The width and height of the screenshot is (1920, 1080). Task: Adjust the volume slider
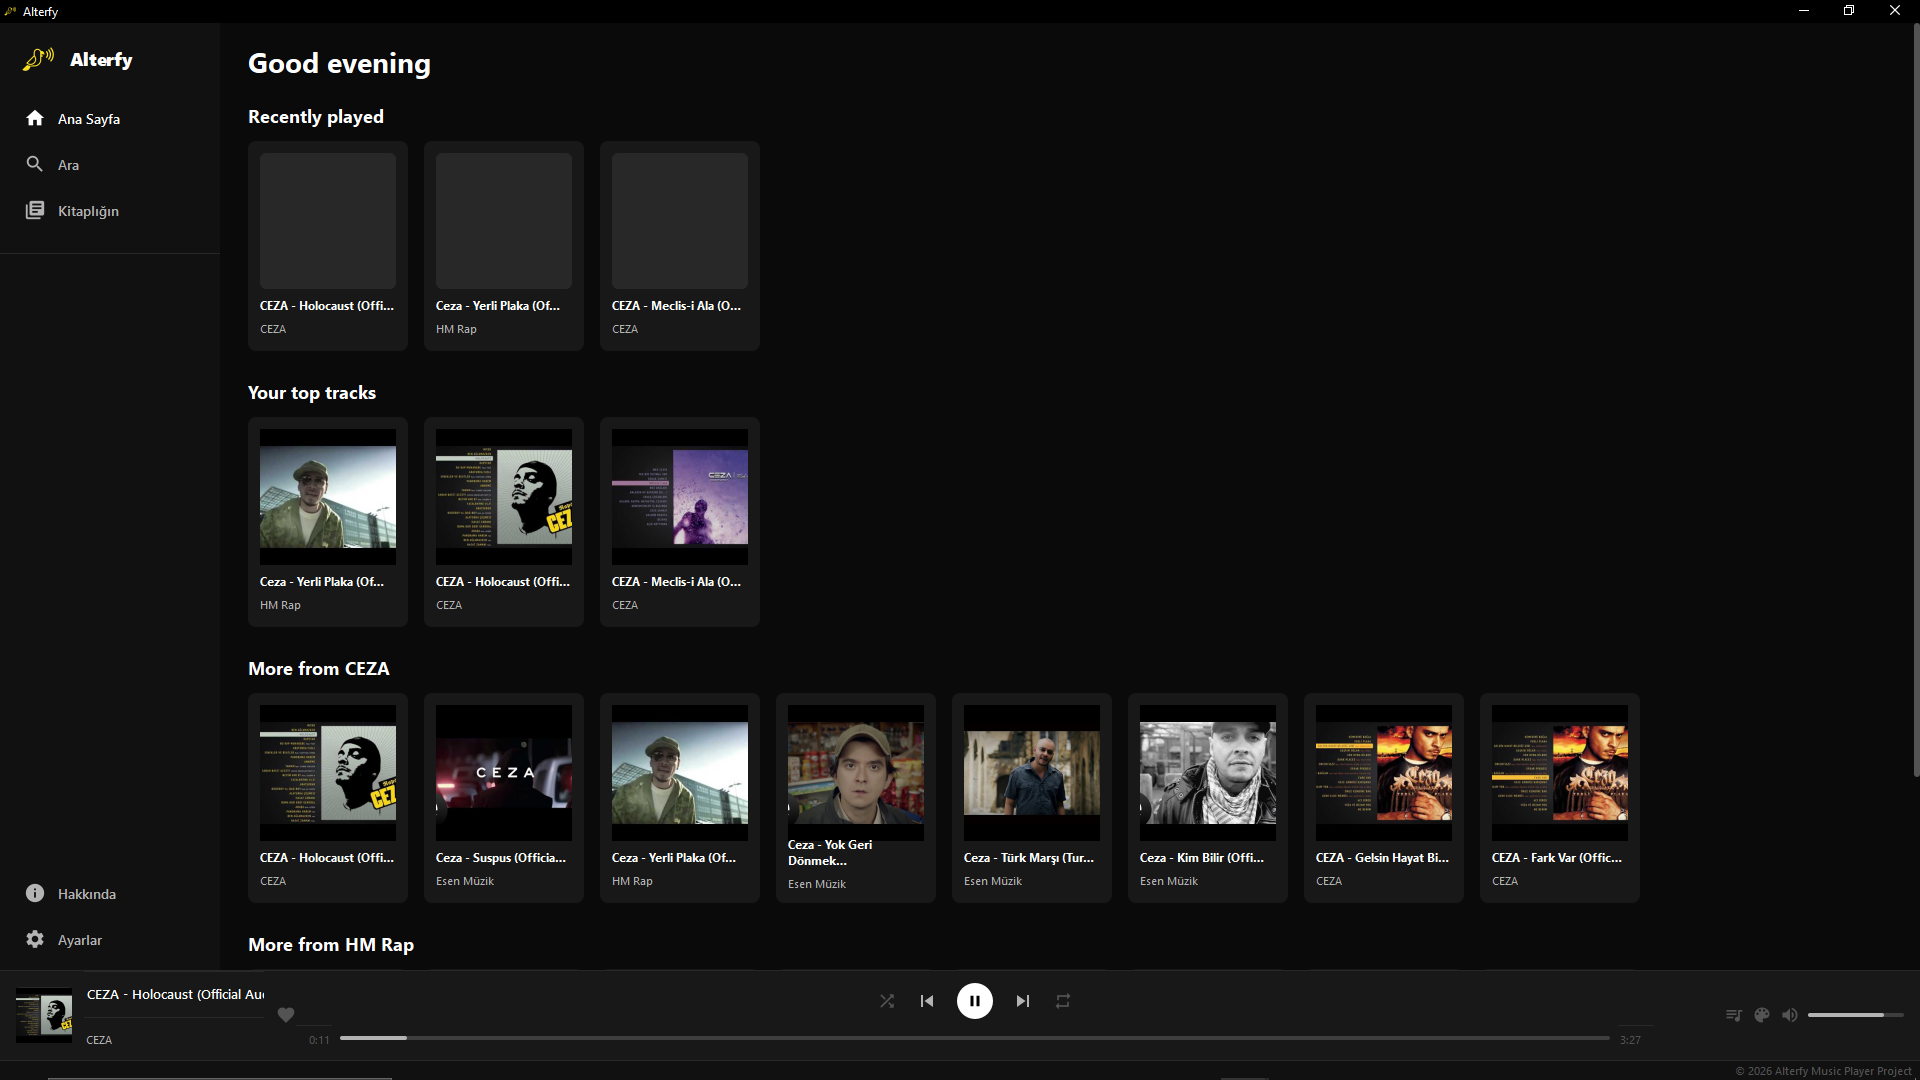[x=1856, y=1015]
